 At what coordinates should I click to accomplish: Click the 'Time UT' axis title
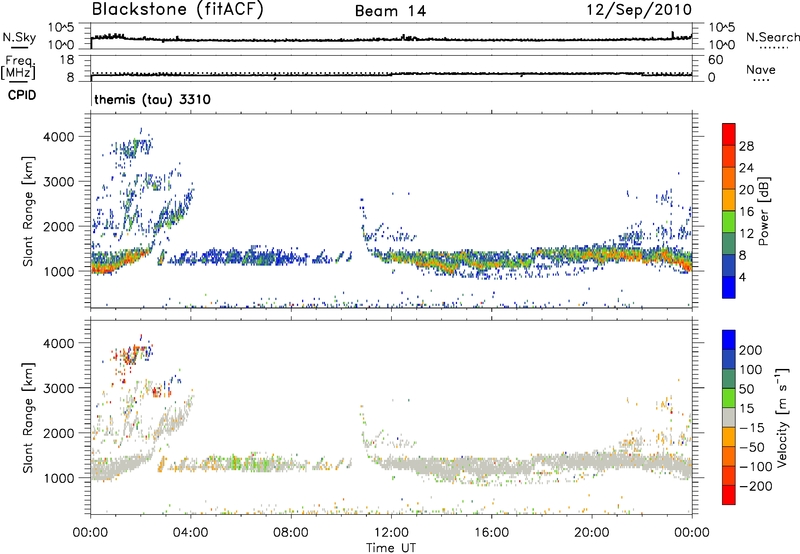[391, 548]
